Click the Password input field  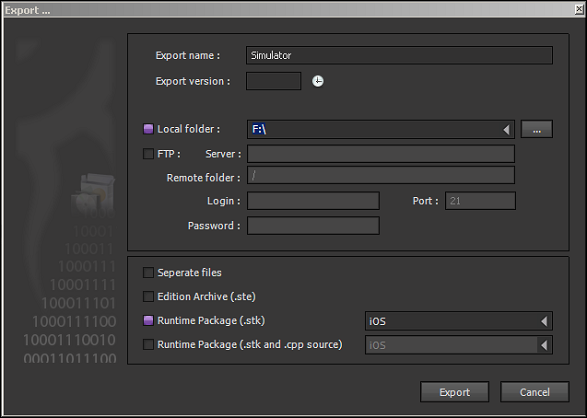(x=313, y=226)
